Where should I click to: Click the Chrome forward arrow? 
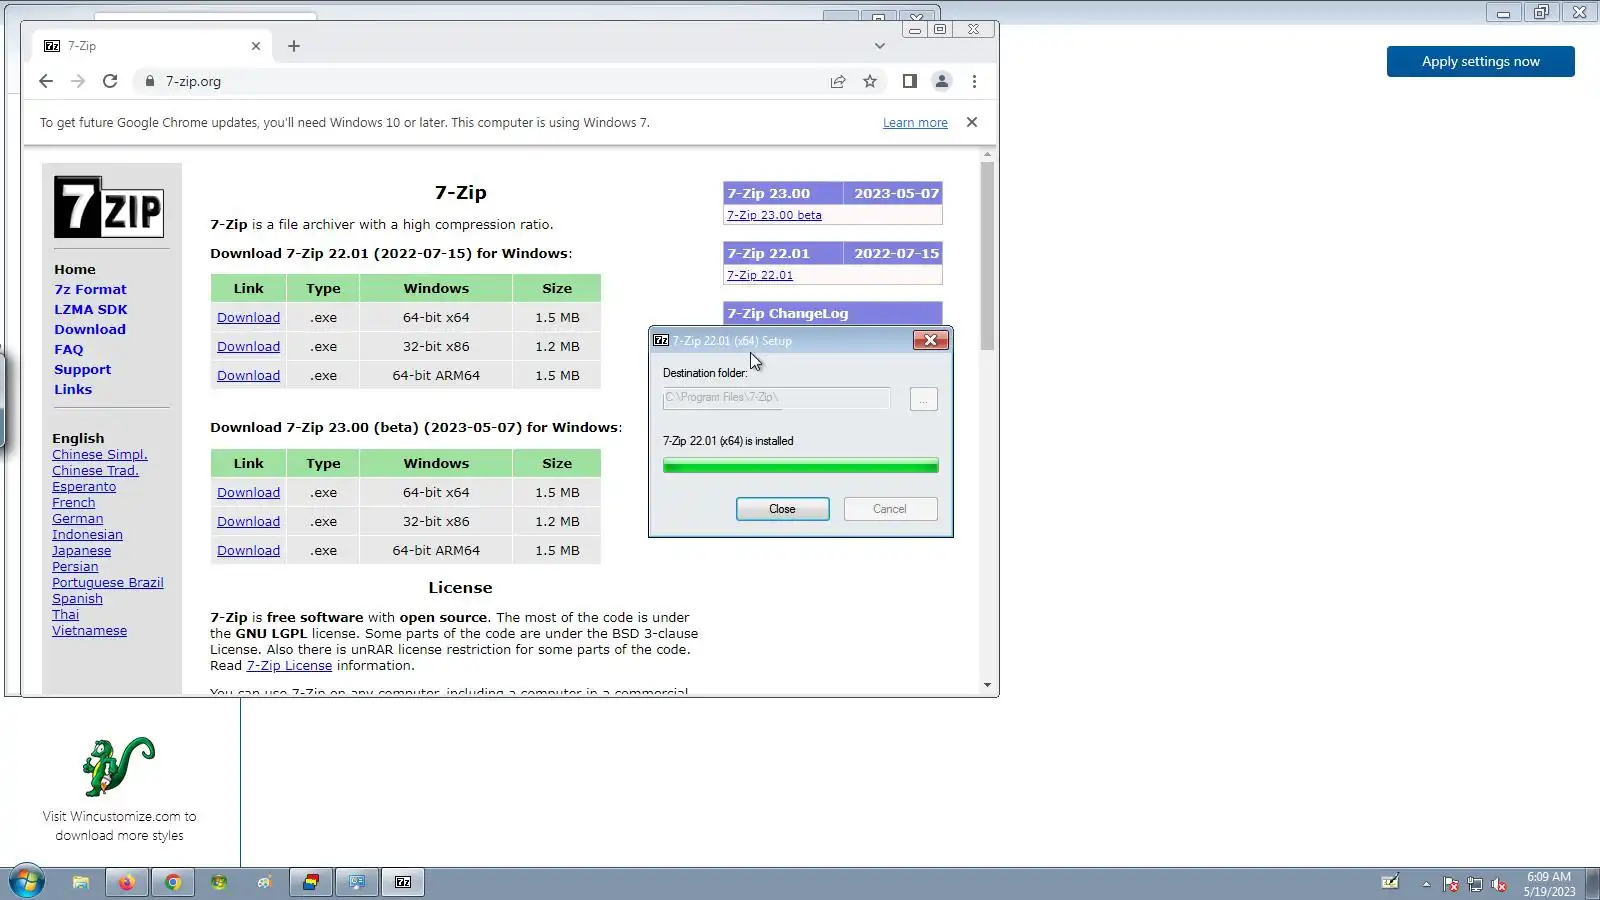point(78,81)
